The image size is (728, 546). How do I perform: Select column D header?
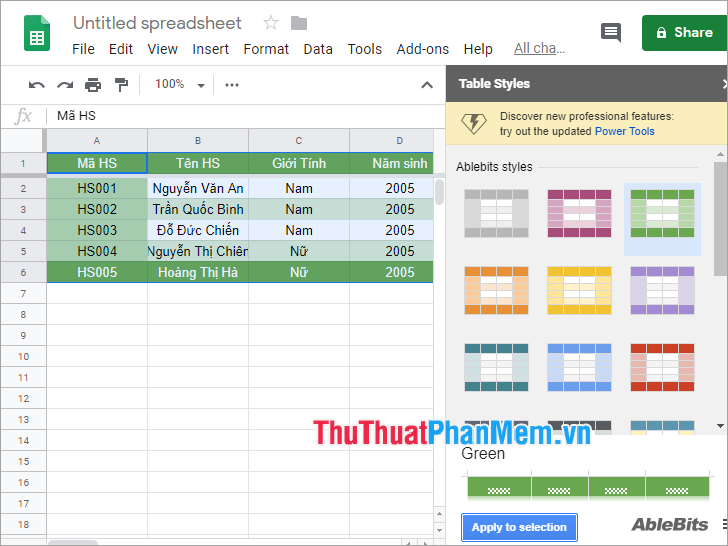point(391,141)
